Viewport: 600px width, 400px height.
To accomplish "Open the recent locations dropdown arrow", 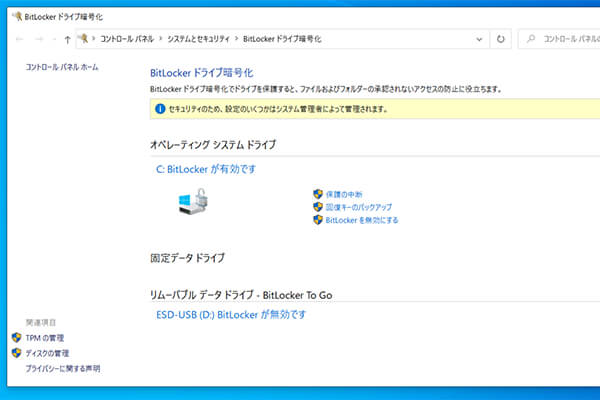I will point(54,39).
